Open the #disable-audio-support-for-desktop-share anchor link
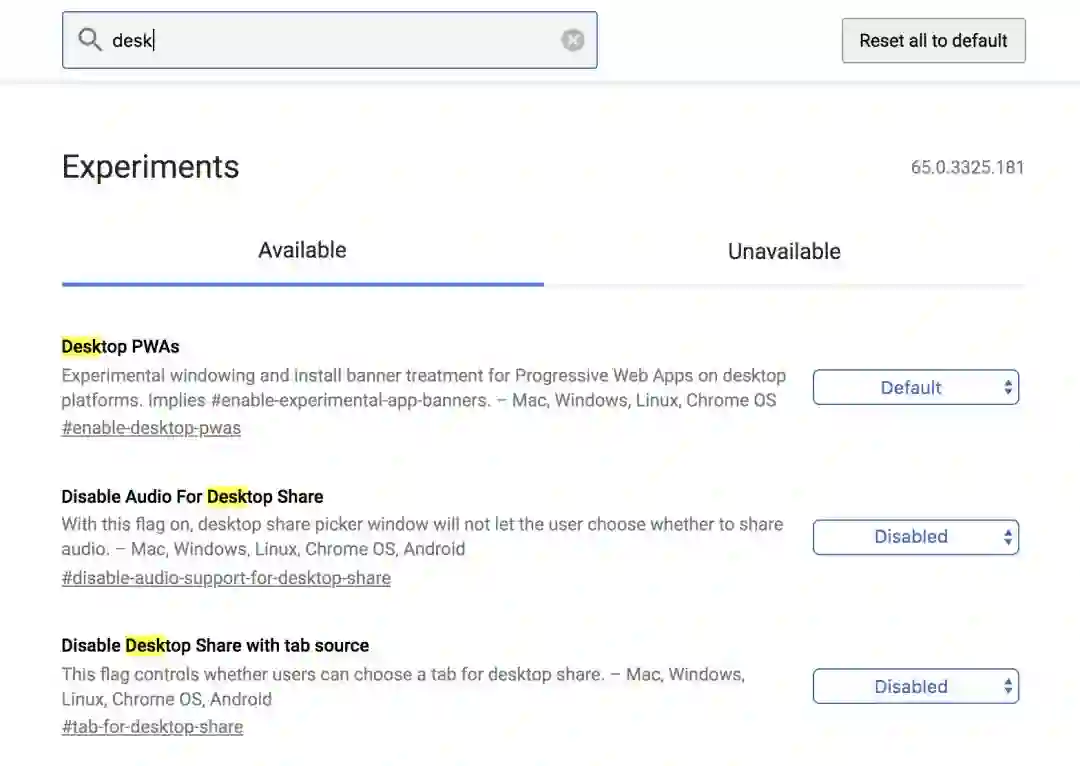 (226, 578)
